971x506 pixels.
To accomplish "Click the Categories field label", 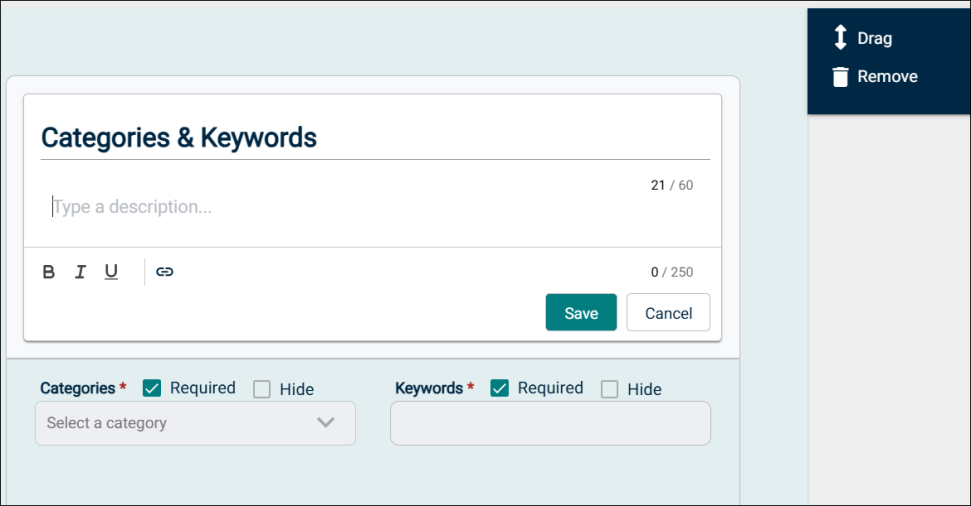I will [78, 388].
